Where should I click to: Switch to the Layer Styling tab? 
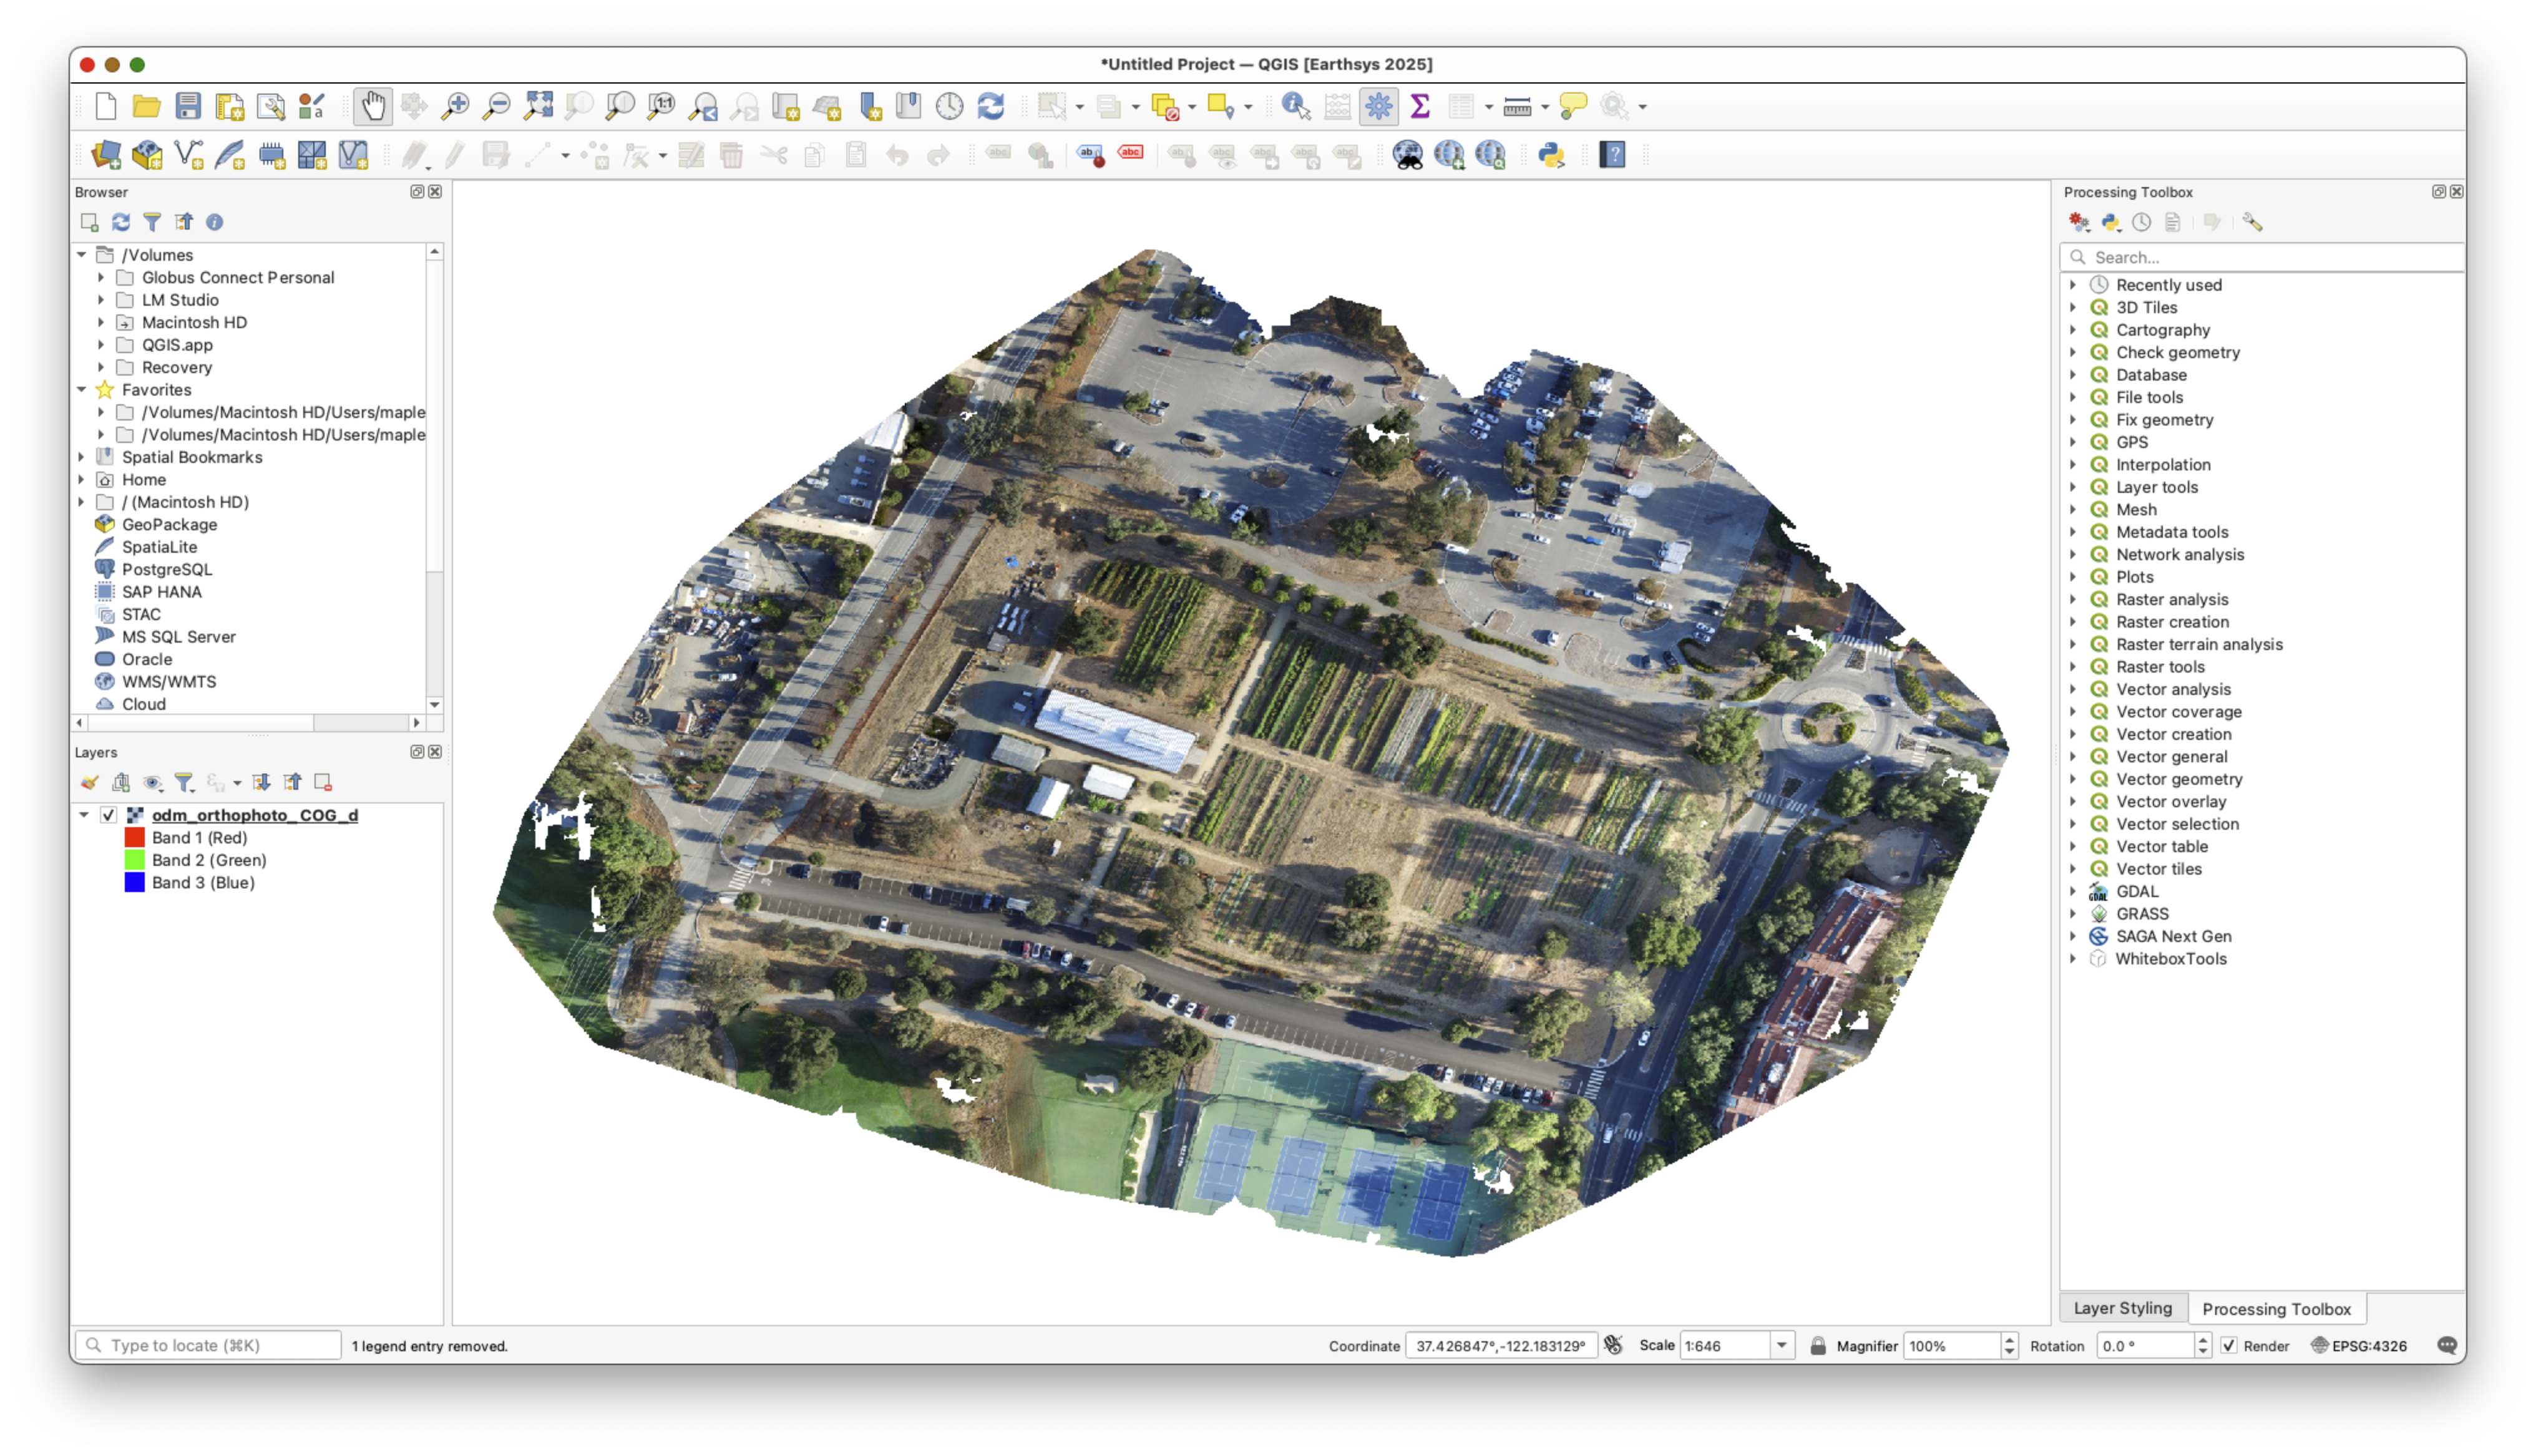pos(2122,1308)
